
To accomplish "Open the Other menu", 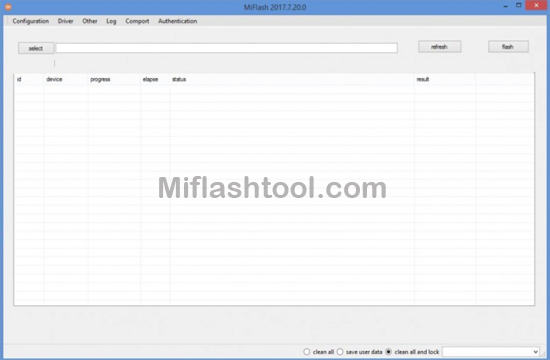I will [90, 21].
